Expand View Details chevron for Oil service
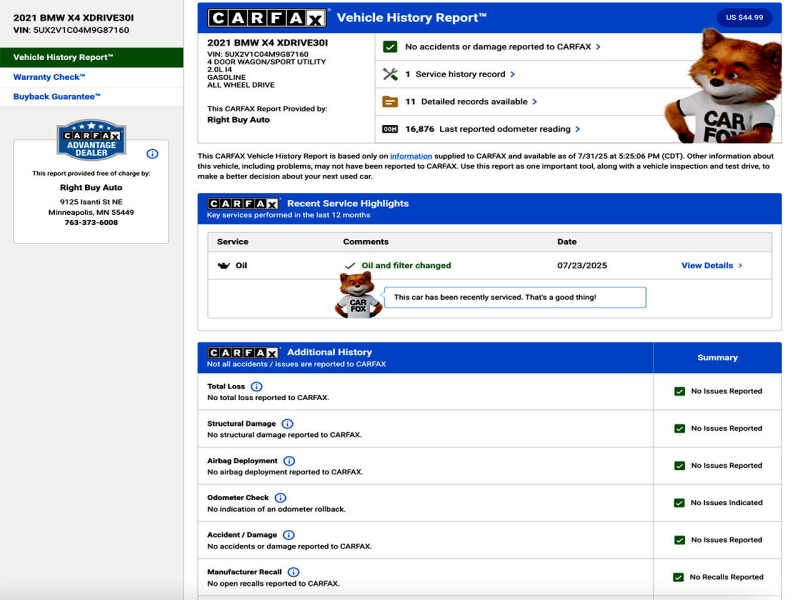This screenshot has width=800, height=600. pos(740,265)
